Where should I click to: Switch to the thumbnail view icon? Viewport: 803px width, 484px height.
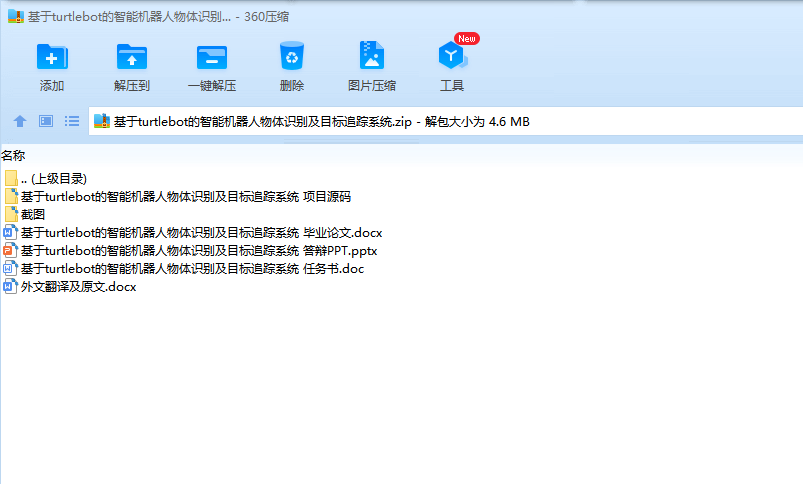[x=46, y=121]
